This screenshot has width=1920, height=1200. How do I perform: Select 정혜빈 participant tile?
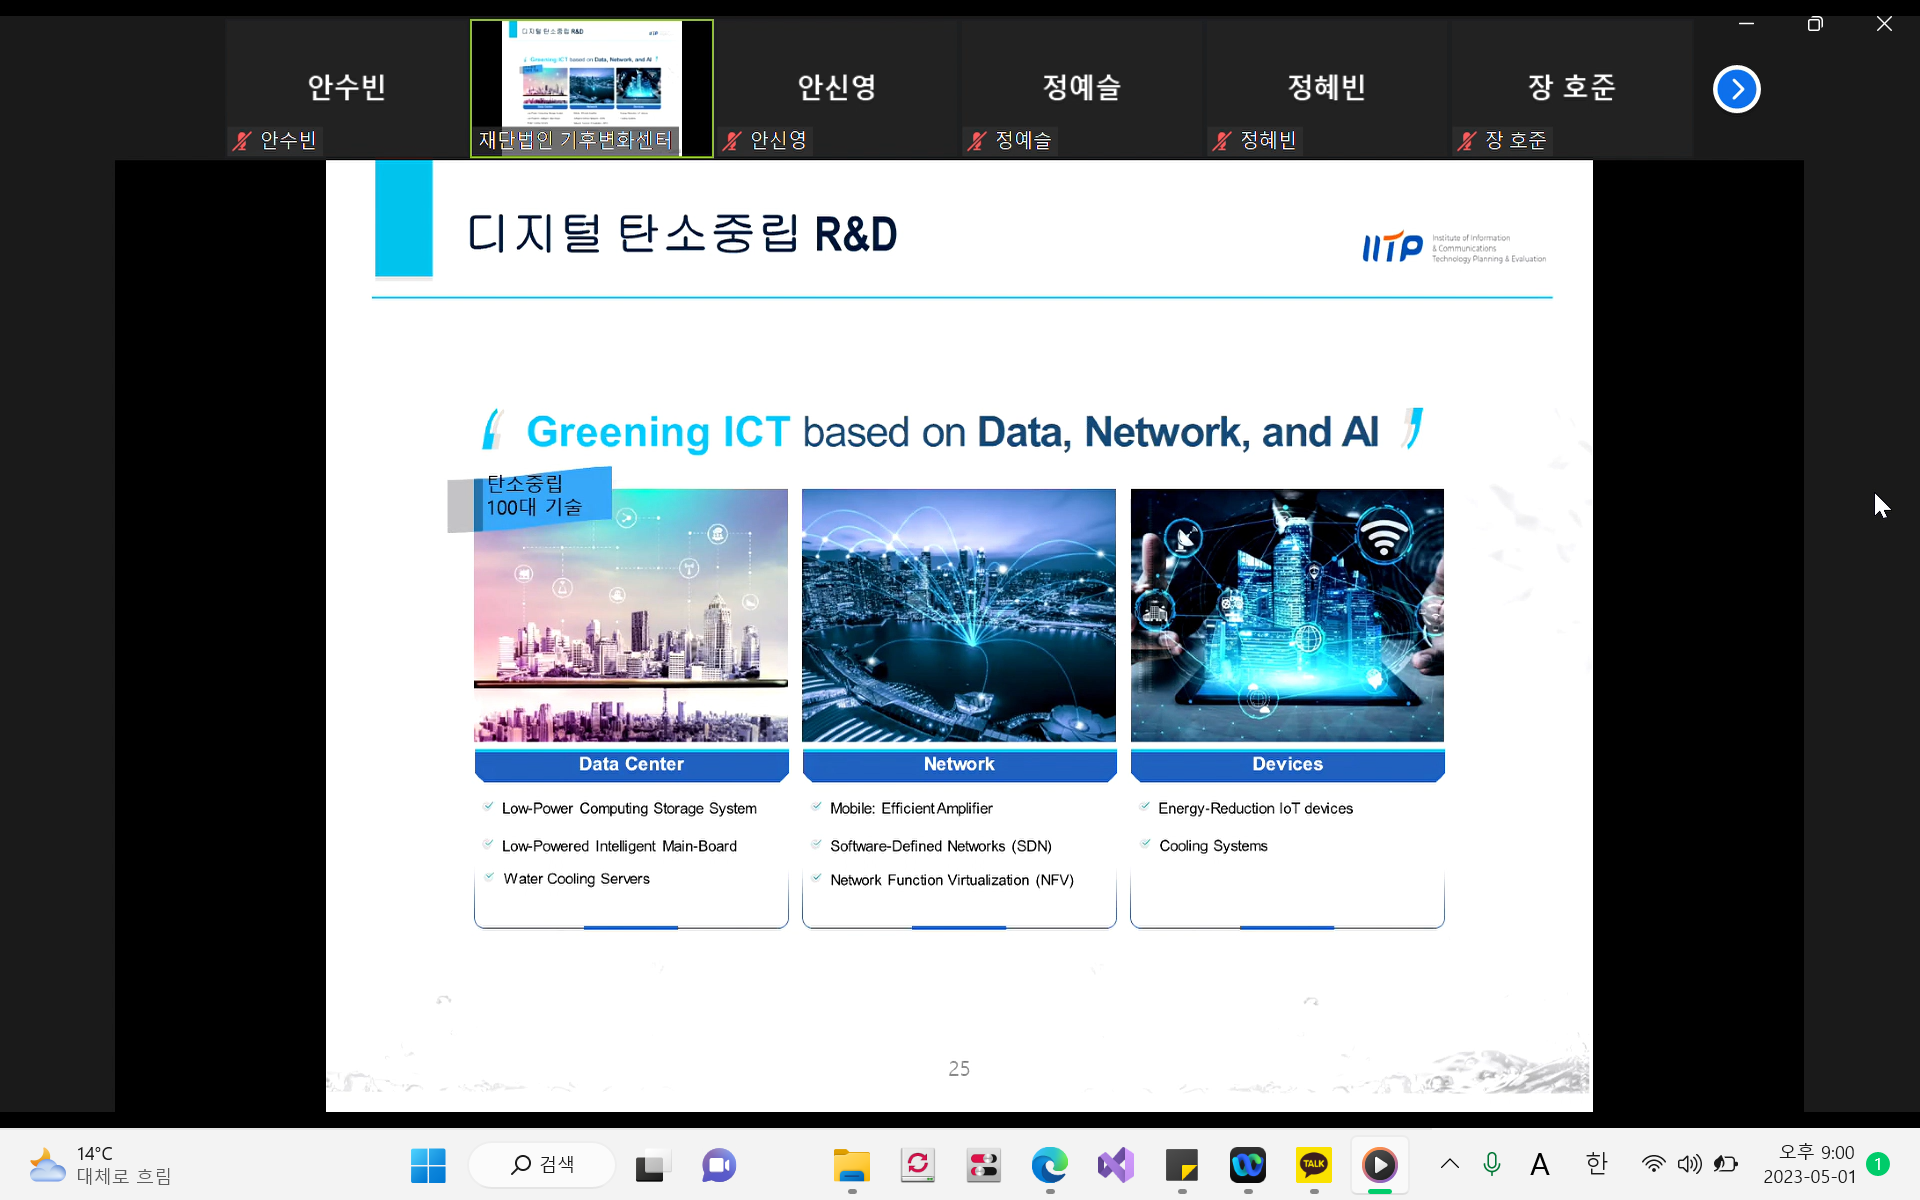1326,88
